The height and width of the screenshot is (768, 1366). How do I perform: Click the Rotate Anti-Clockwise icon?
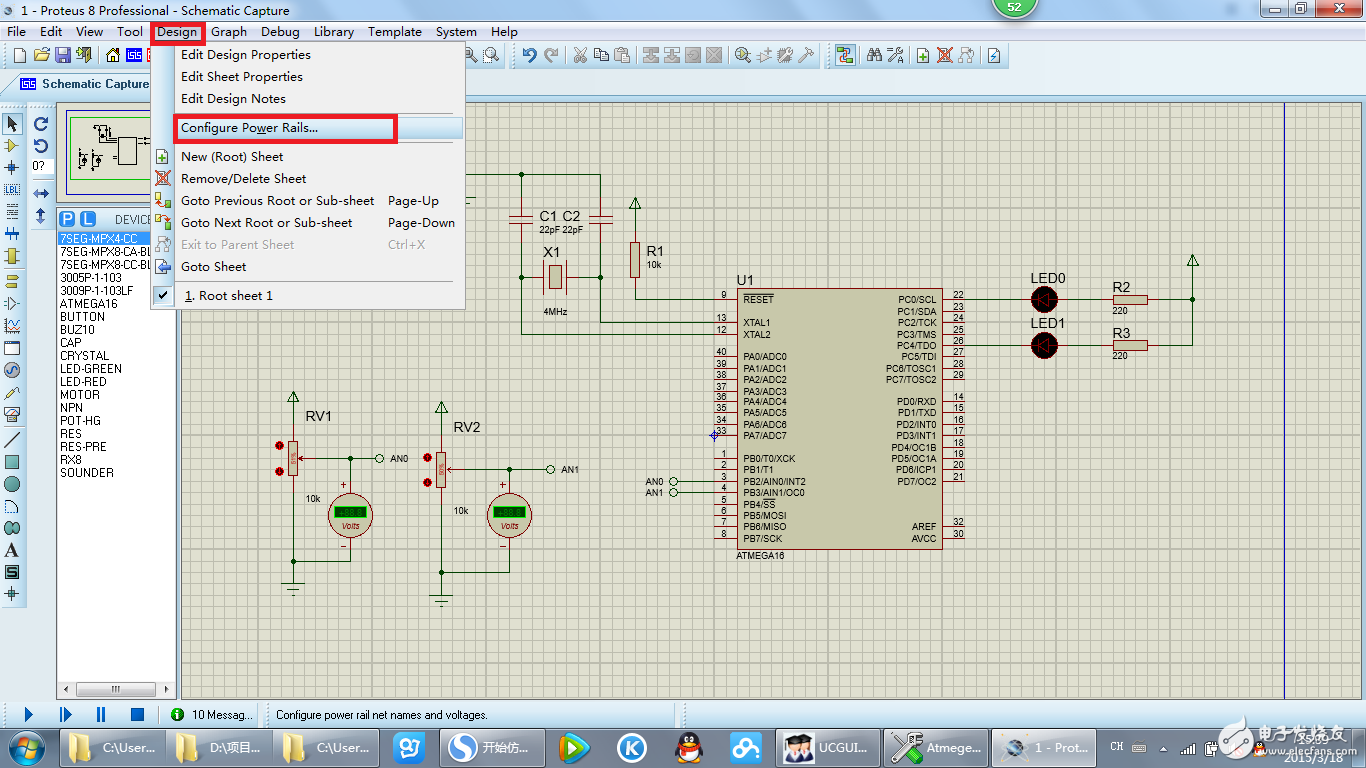click(41, 146)
